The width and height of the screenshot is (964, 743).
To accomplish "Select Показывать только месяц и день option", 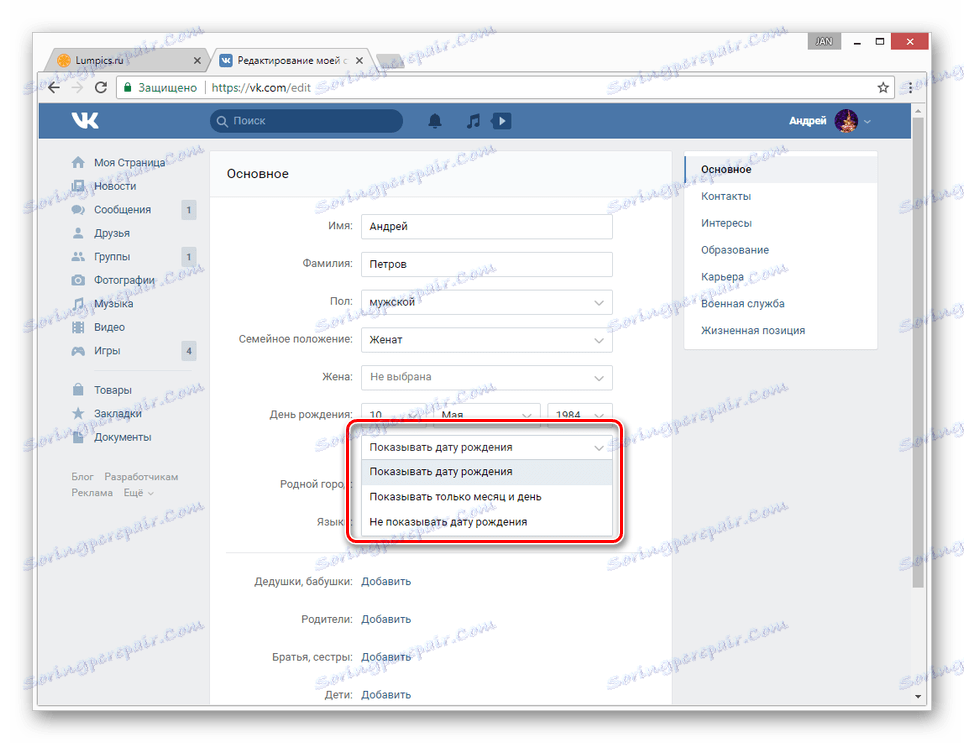I will coord(486,497).
